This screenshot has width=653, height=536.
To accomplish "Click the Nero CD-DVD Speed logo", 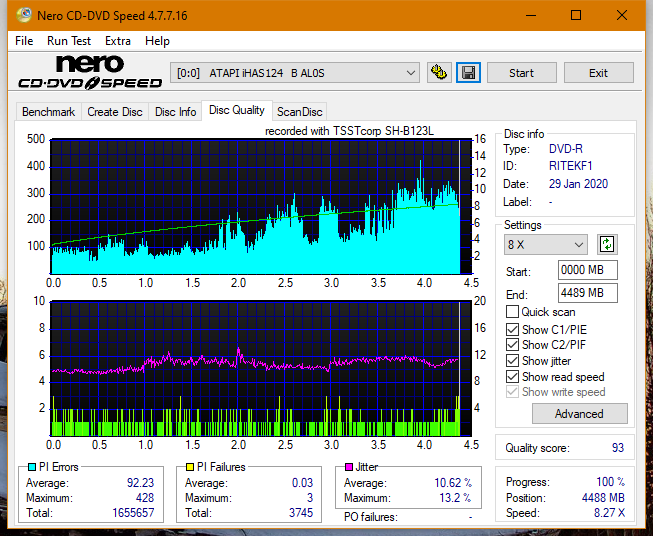I will tap(90, 73).
